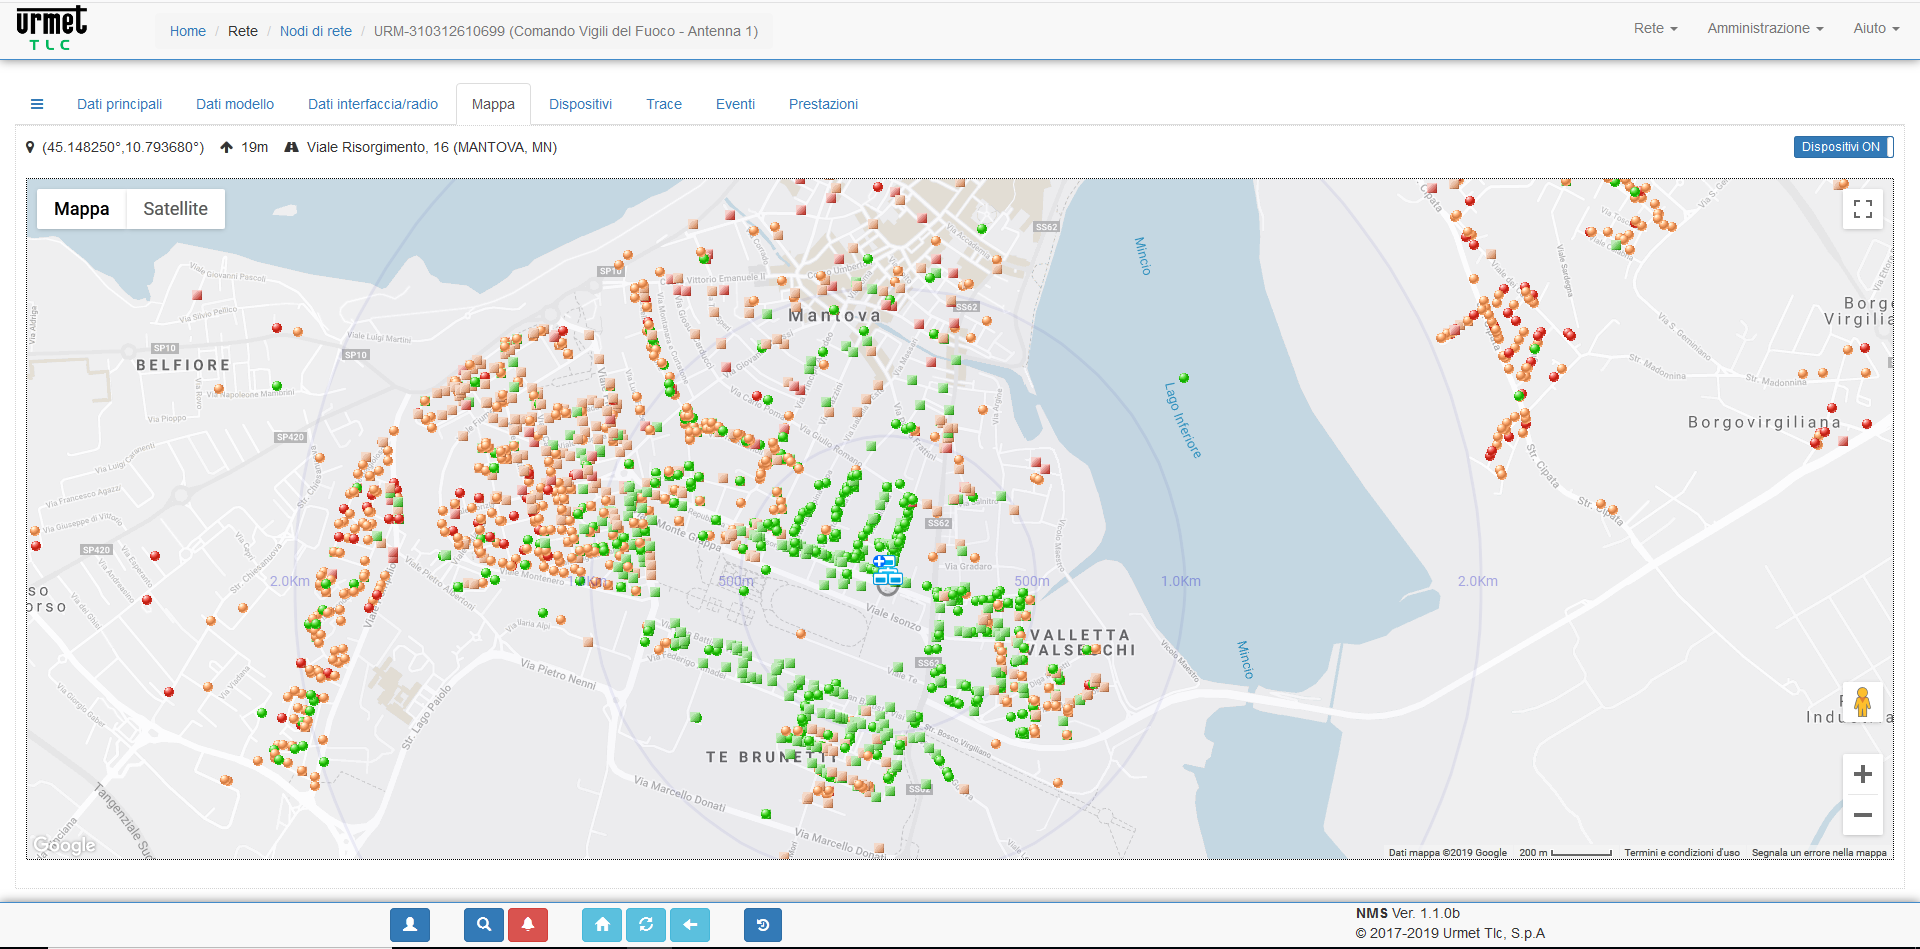
Task: Click the Street View pegman icon
Action: [x=1862, y=703]
